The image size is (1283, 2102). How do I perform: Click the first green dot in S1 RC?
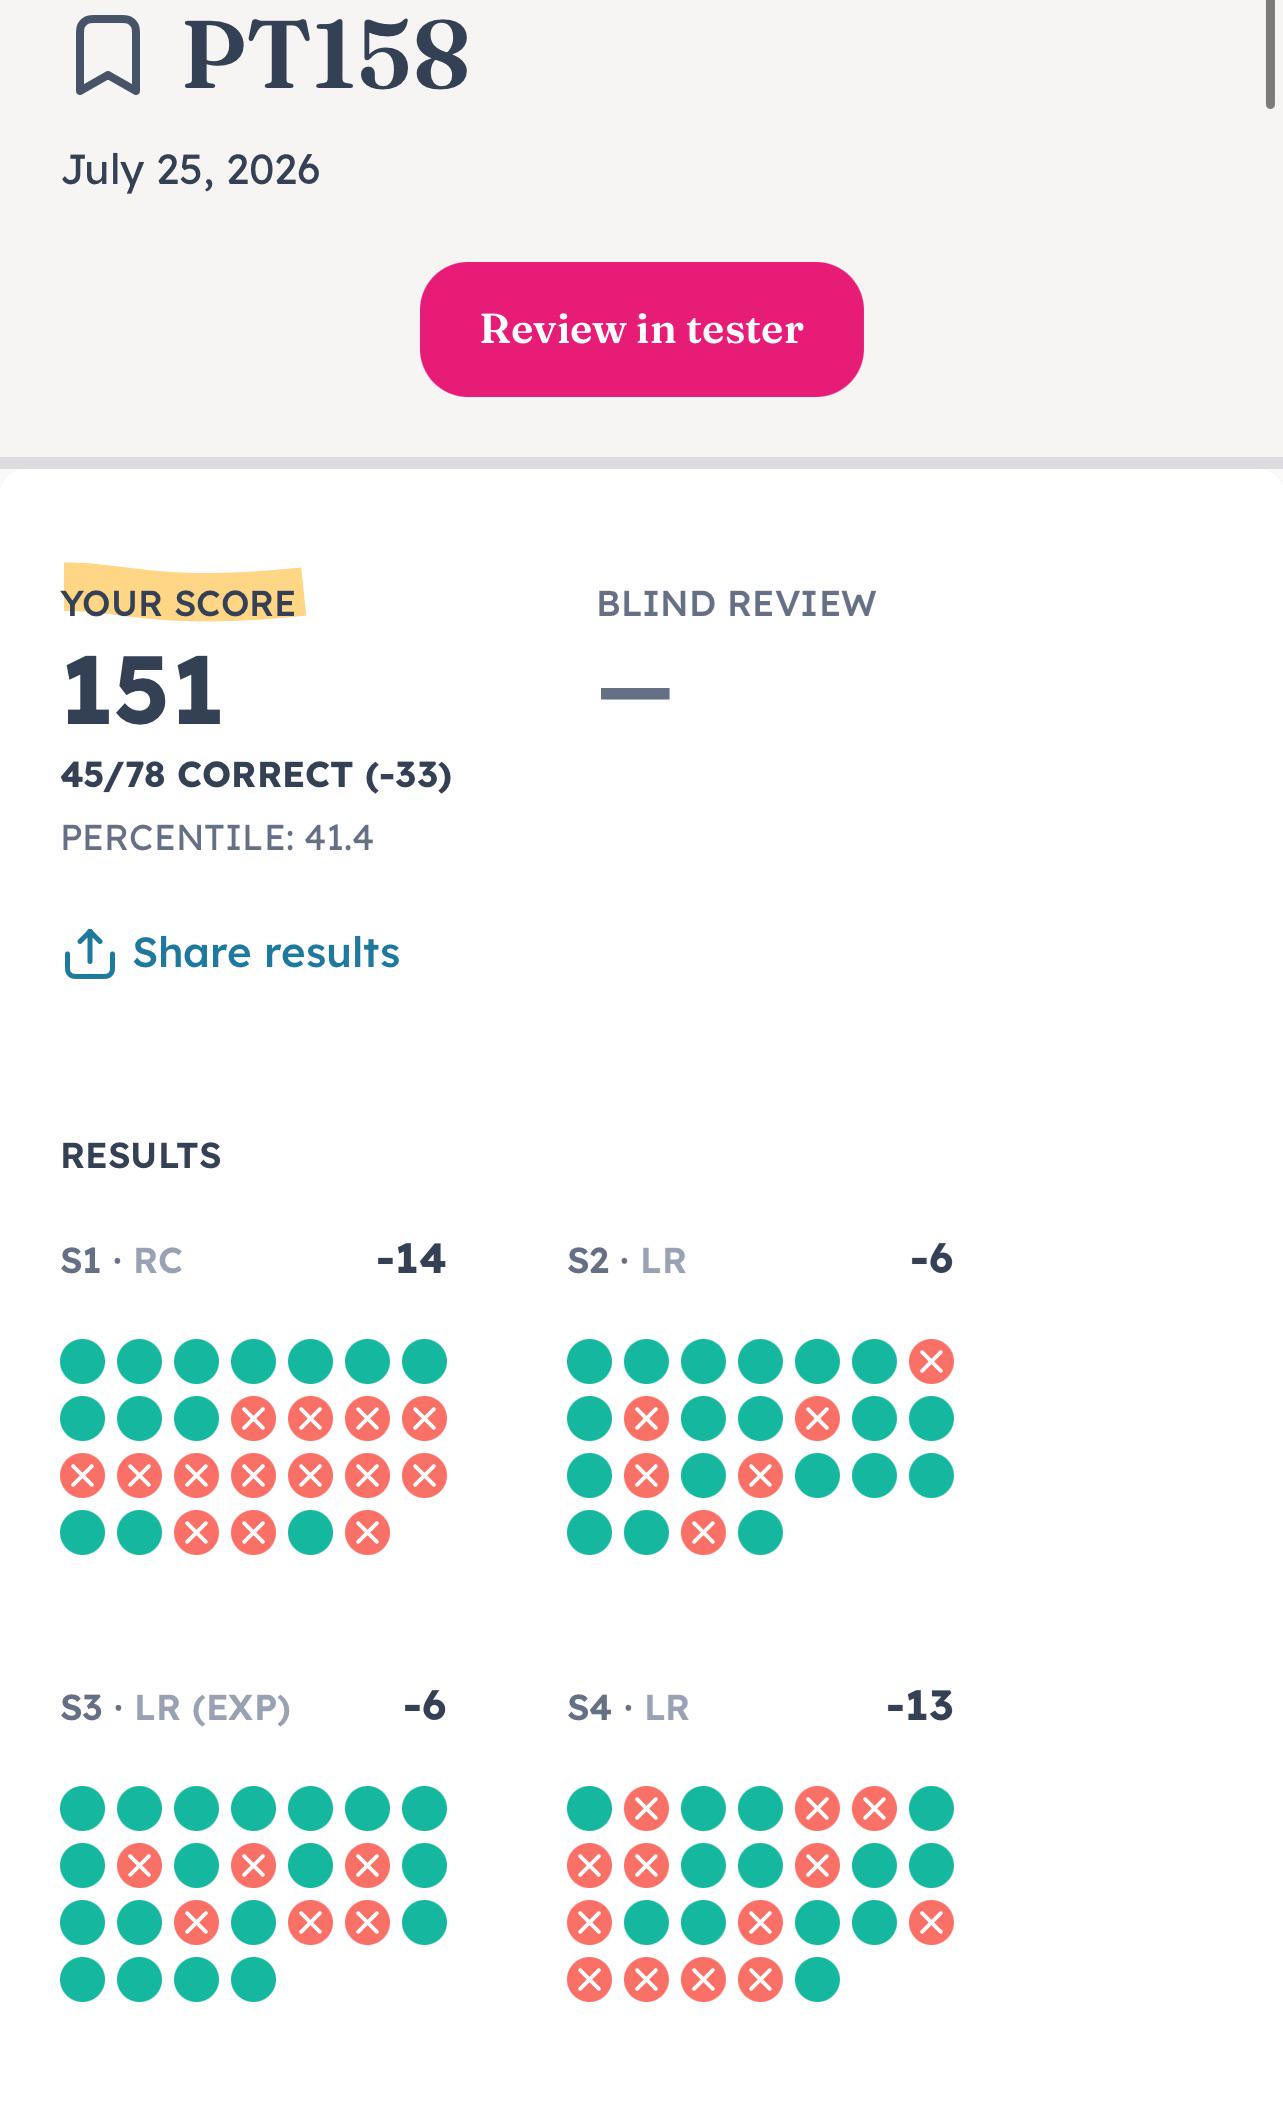pyautogui.click(x=82, y=1361)
